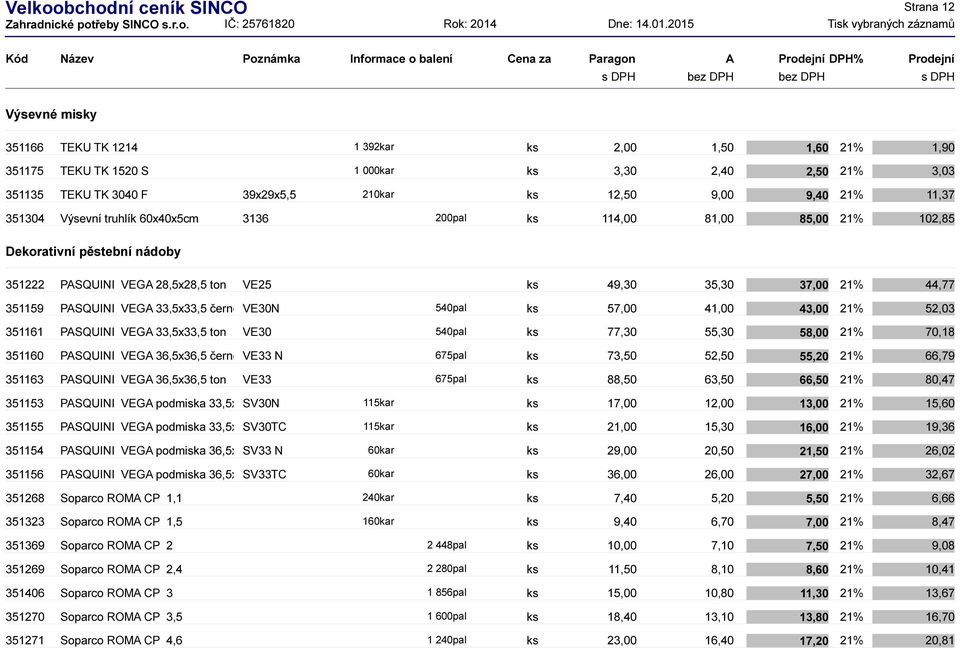Viewport: 960px width, 648px height.
Task: Click the 'Kód' column header
Action: (17, 59)
